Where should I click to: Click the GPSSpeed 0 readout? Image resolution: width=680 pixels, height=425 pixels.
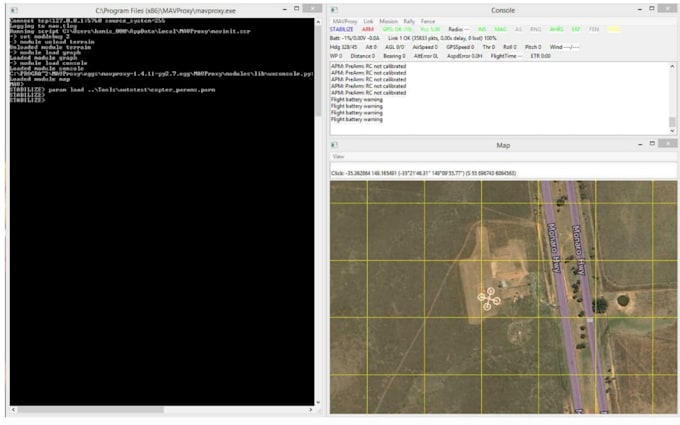(460, 47)
